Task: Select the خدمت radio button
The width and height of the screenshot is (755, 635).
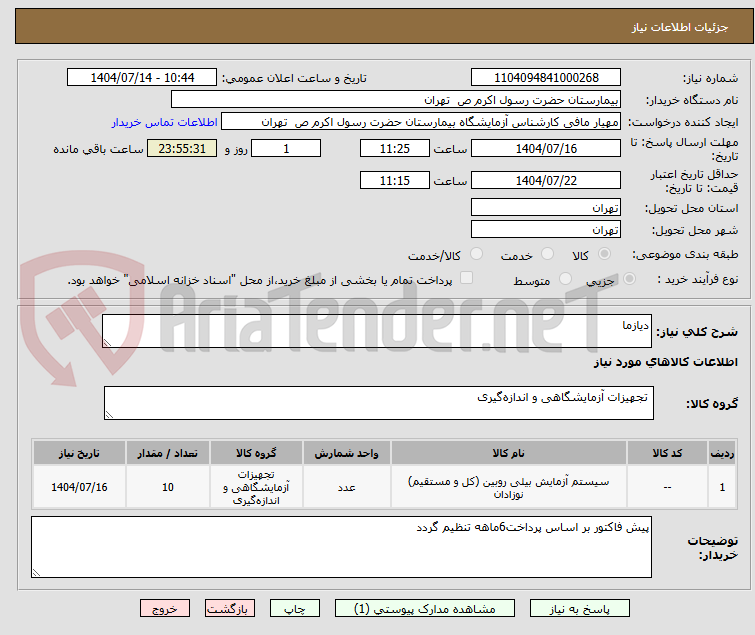Action: (x=547, y=254)
